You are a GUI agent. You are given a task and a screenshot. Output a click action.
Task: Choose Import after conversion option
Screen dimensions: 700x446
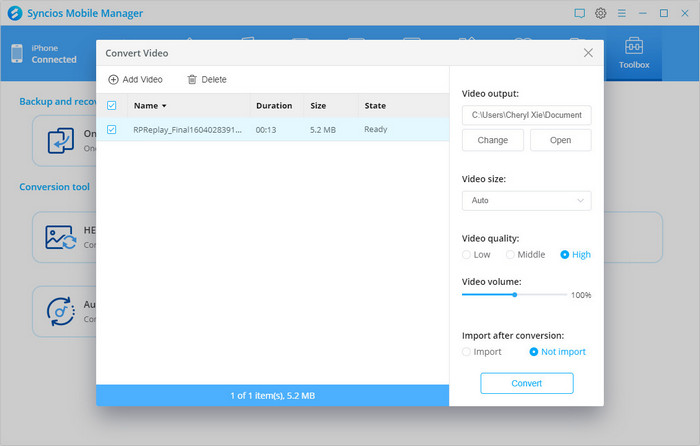pos(466,352)
